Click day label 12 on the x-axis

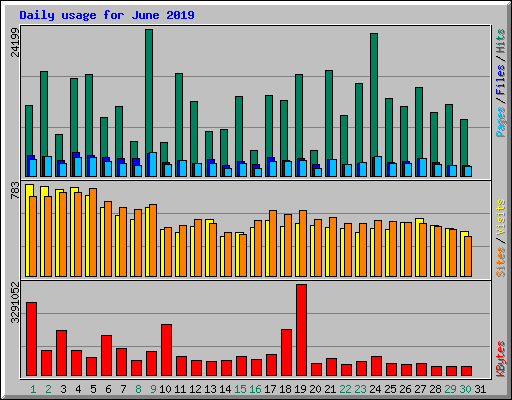pyautogui.click(x=195, y=389)
